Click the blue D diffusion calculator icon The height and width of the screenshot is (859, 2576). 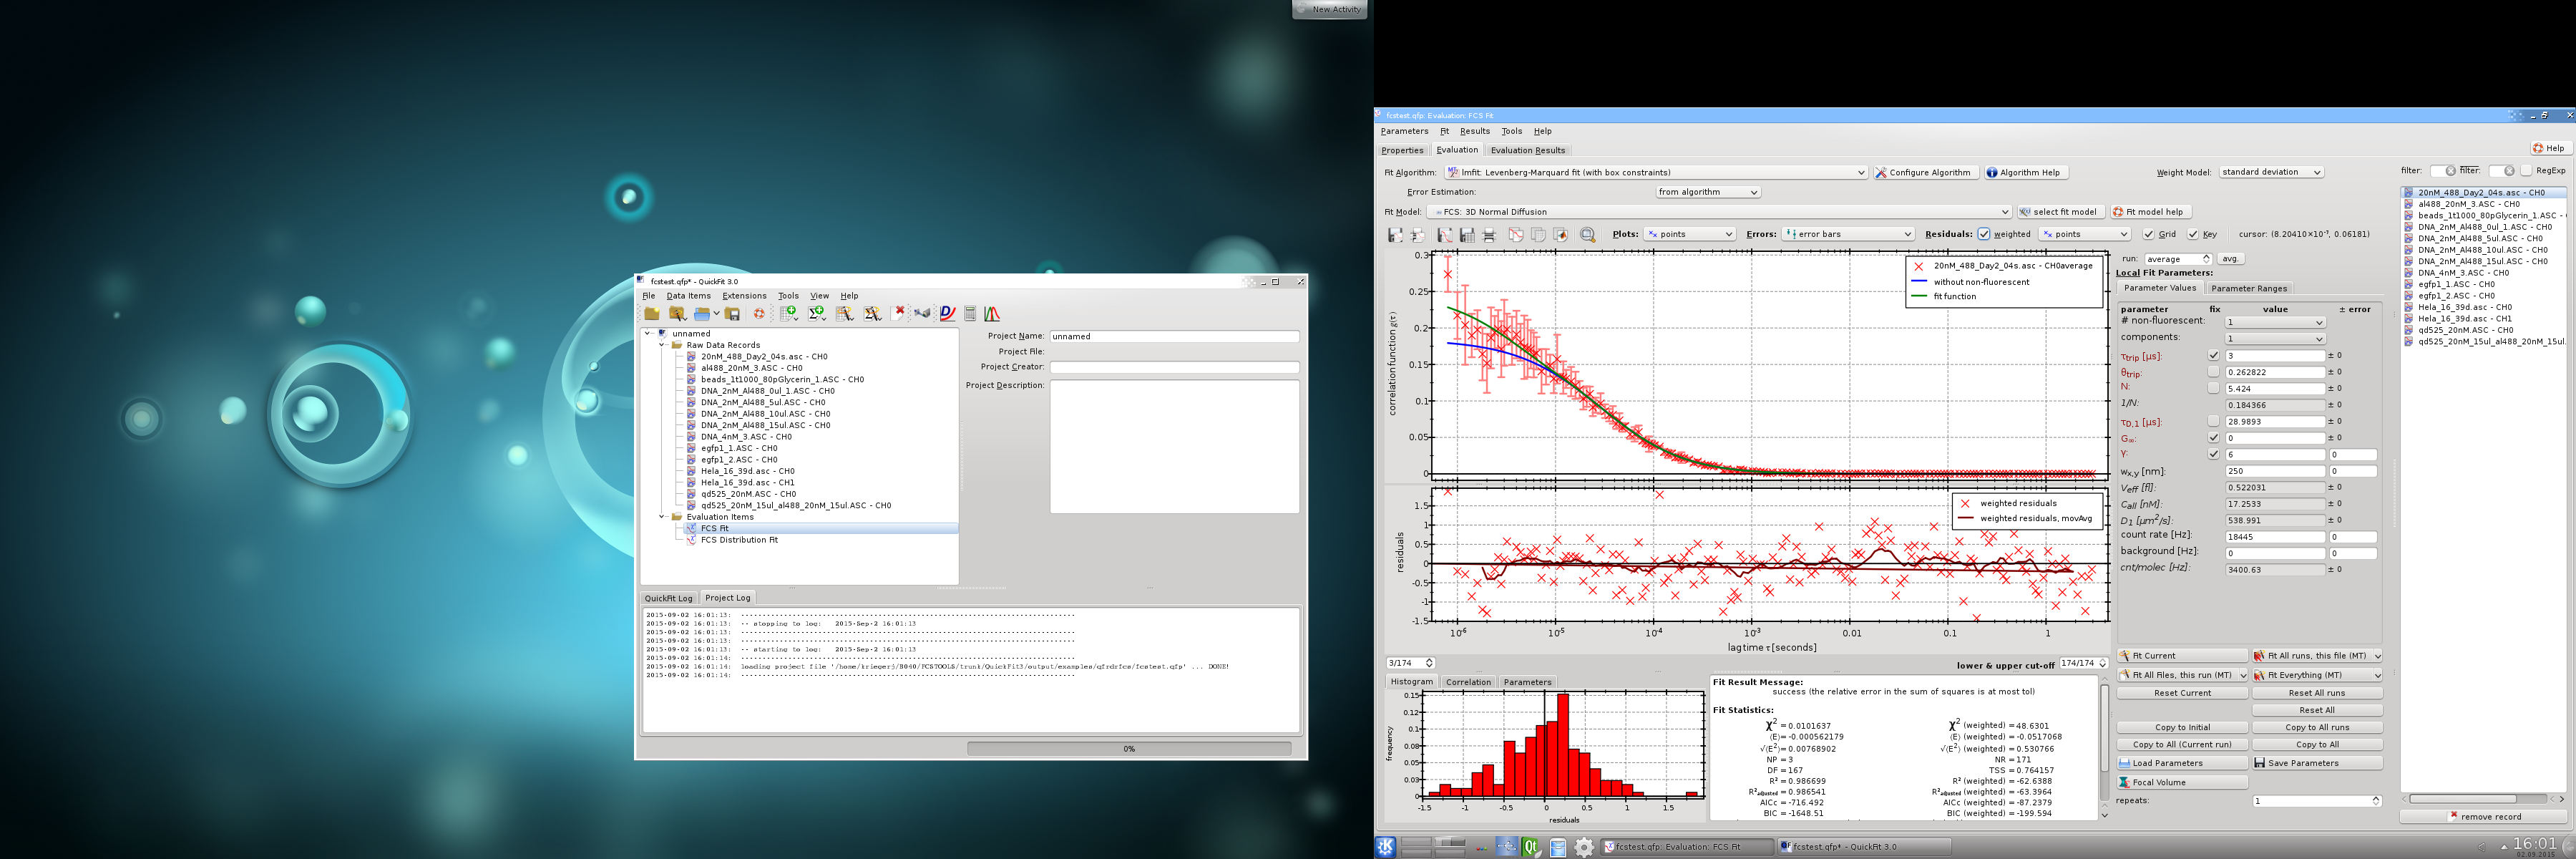(x=947, y=314)
